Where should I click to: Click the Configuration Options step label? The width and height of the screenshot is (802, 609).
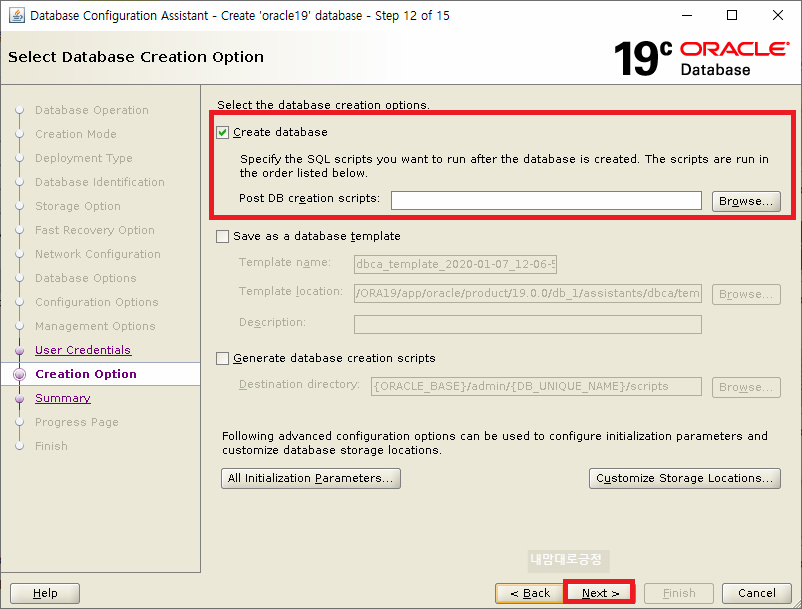[97, 303]
